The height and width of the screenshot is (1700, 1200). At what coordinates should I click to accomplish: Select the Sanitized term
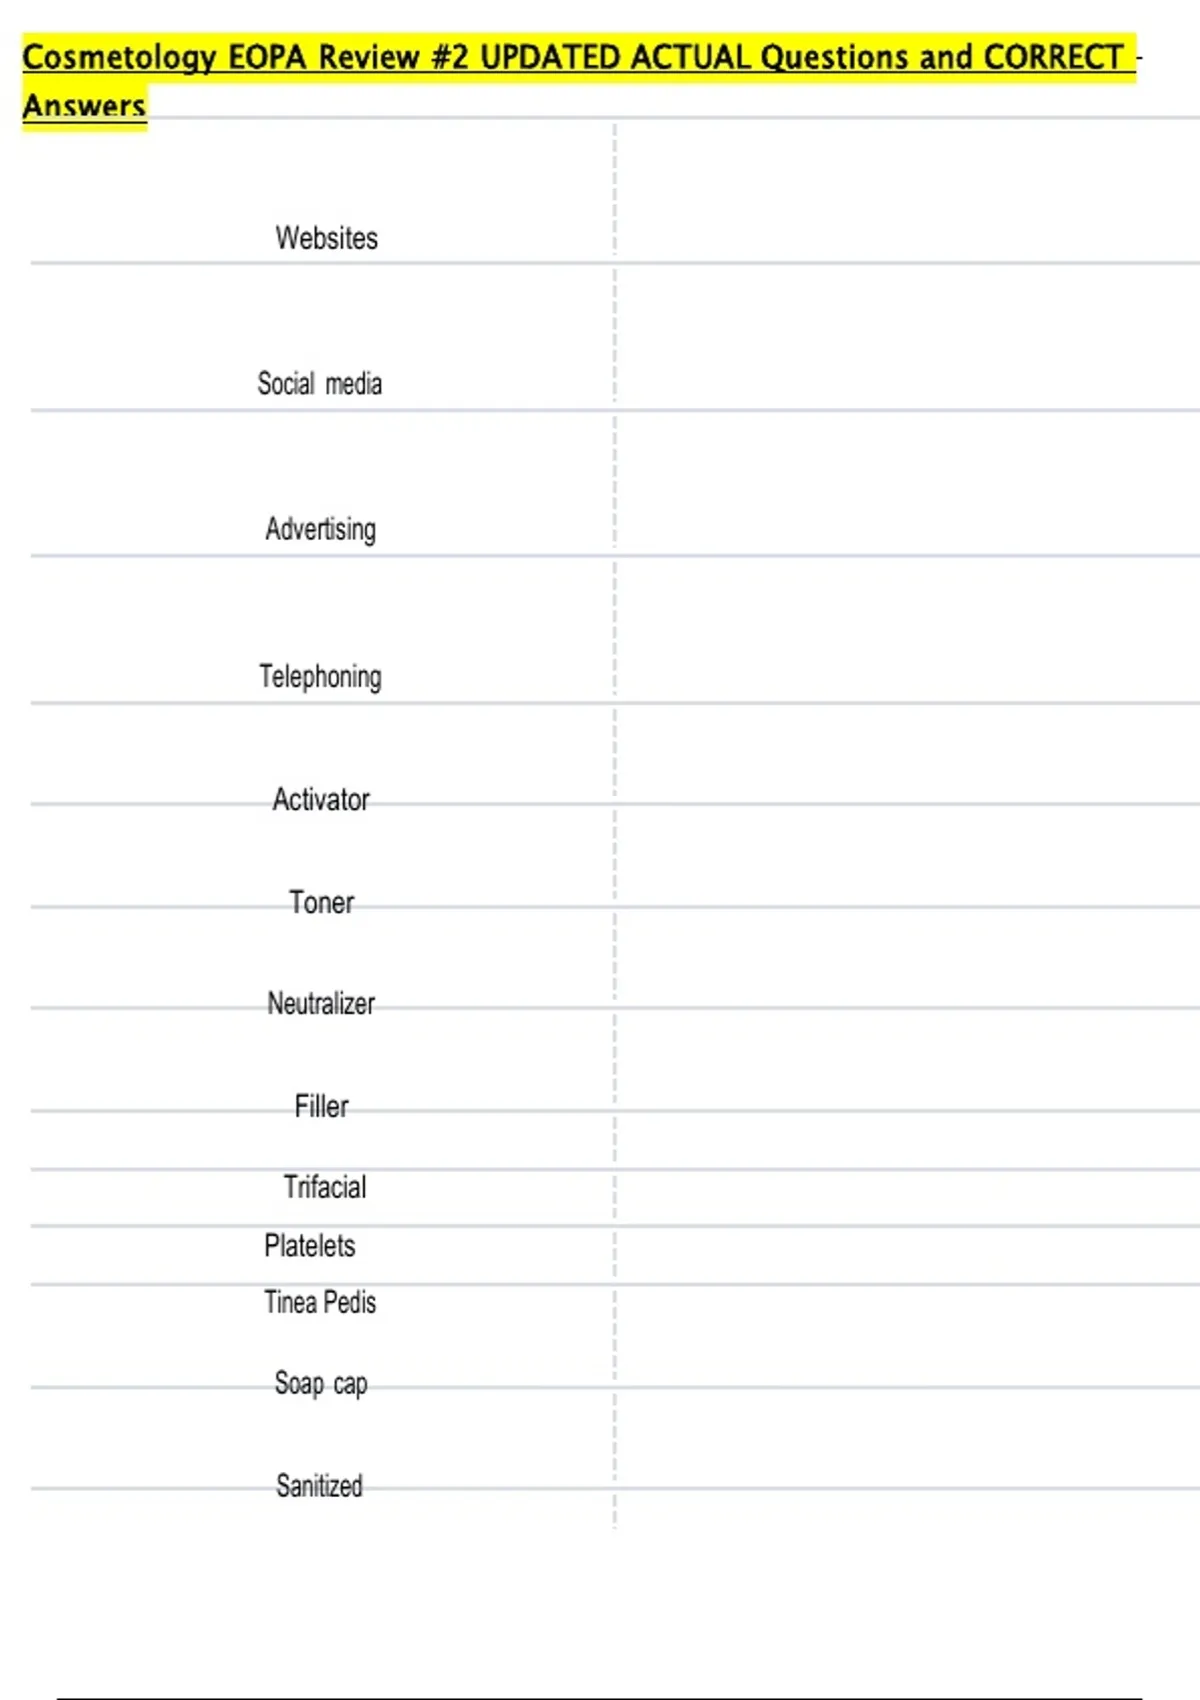pyautogui.click(x=319, y=1485)
